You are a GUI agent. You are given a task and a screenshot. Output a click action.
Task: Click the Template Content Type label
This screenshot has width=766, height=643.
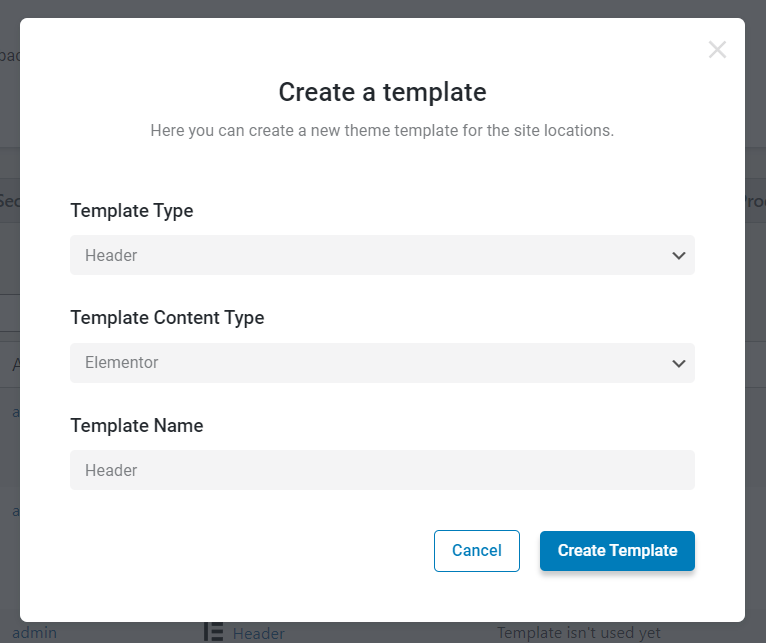pos(167,318)
